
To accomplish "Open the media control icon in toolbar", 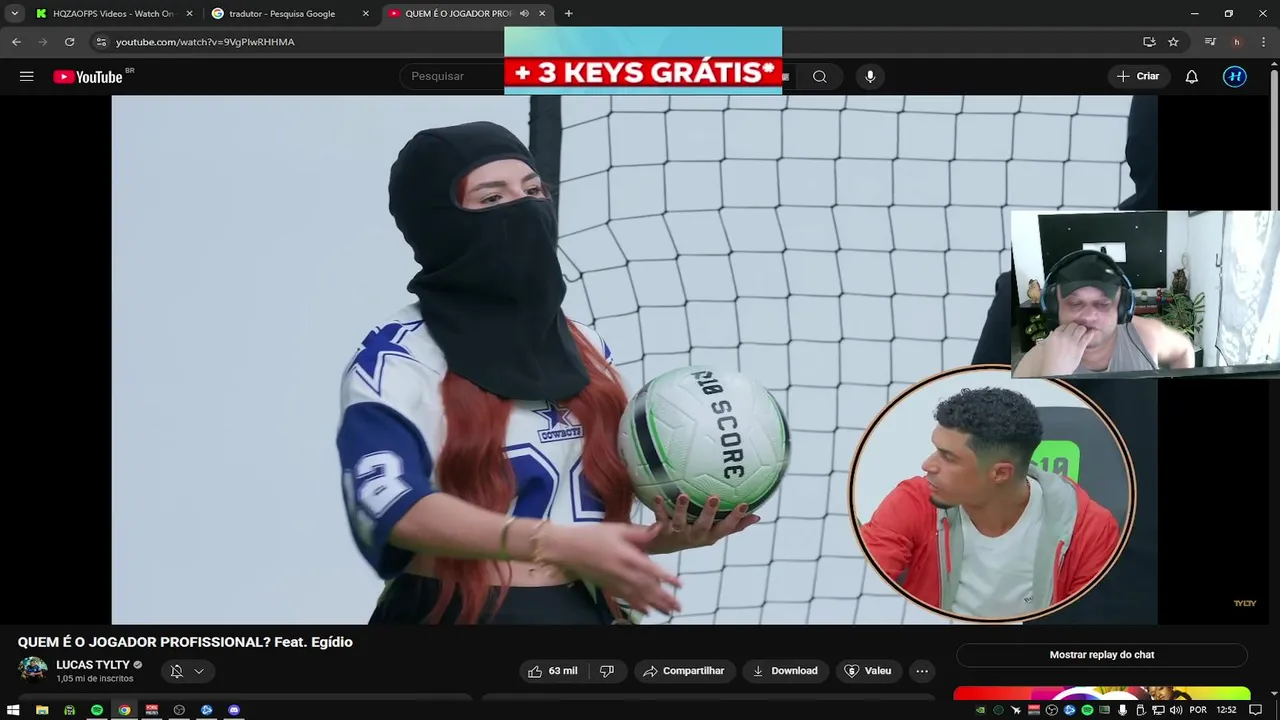I will click(1210, 42).
